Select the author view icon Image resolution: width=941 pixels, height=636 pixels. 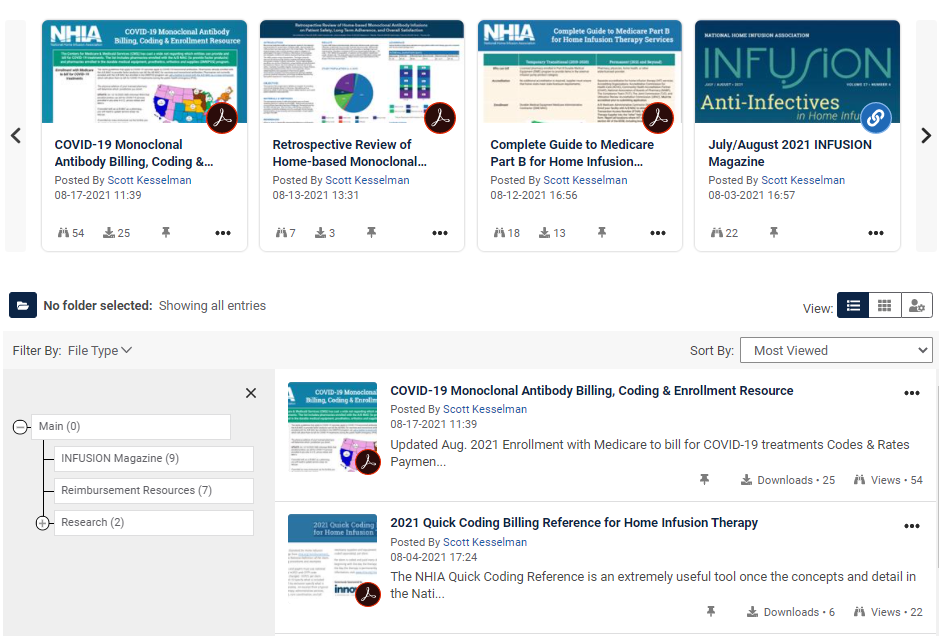pos(916,305)
